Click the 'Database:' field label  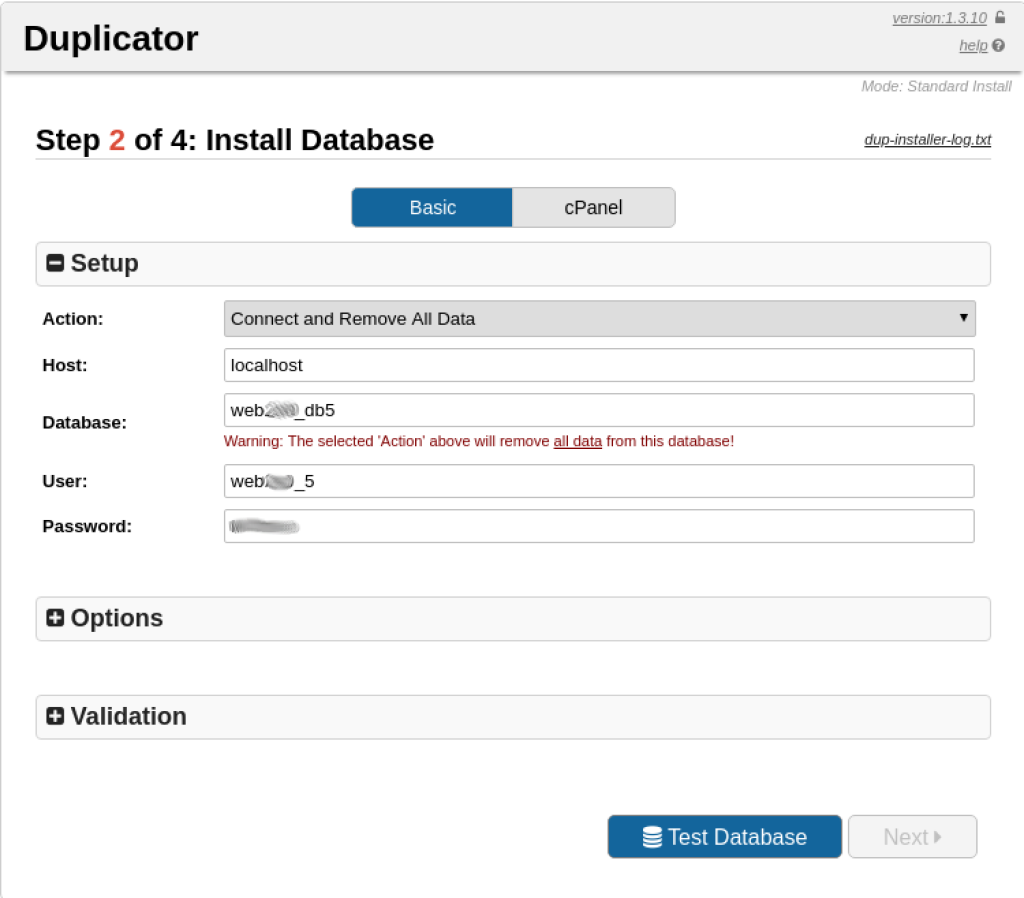point(85,423)
